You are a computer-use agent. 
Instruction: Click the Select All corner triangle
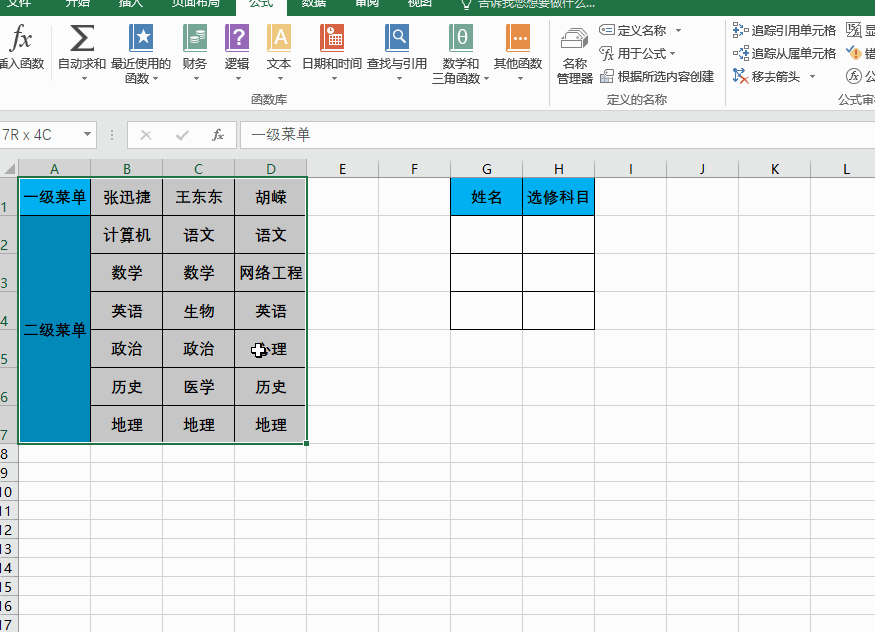point(9,168)
